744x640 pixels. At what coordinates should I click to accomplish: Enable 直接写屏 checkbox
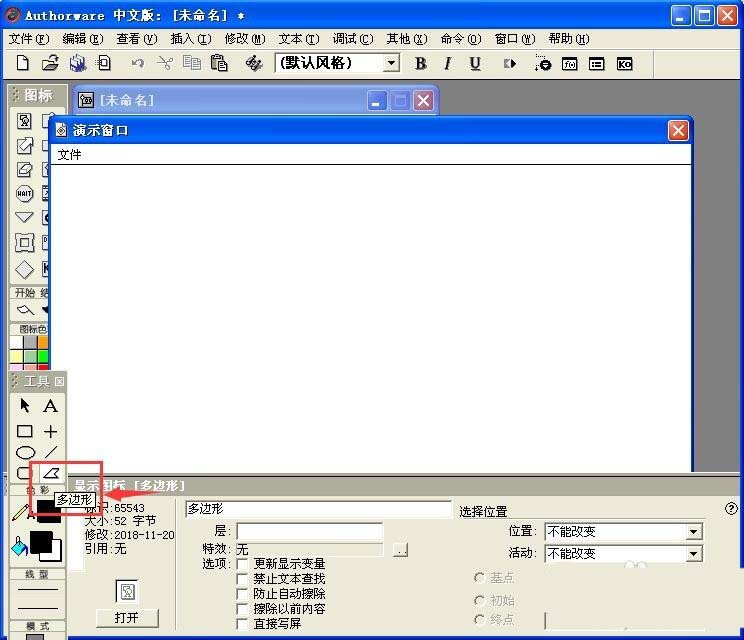click(242, 623)
